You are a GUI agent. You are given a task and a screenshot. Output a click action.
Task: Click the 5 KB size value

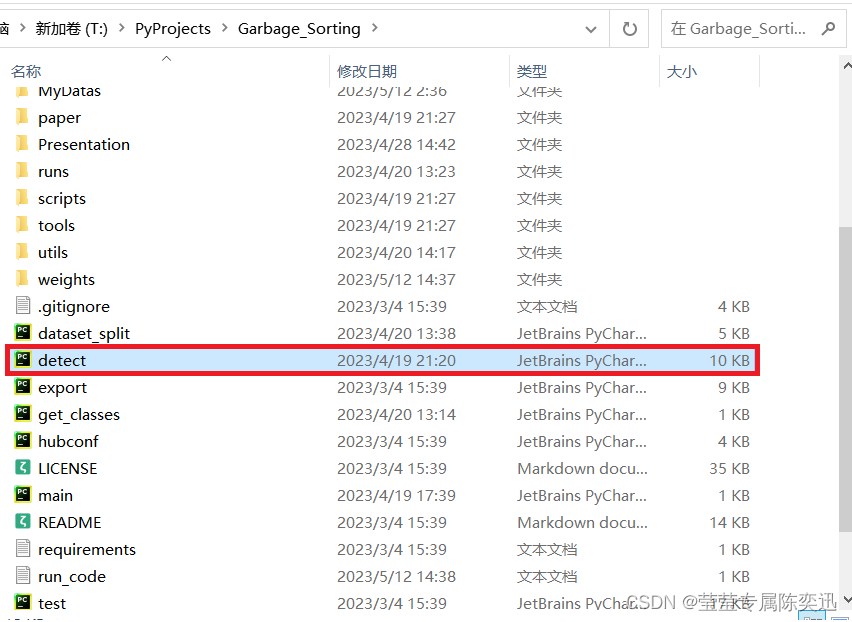pyautogui.click(x=734, y=334)
